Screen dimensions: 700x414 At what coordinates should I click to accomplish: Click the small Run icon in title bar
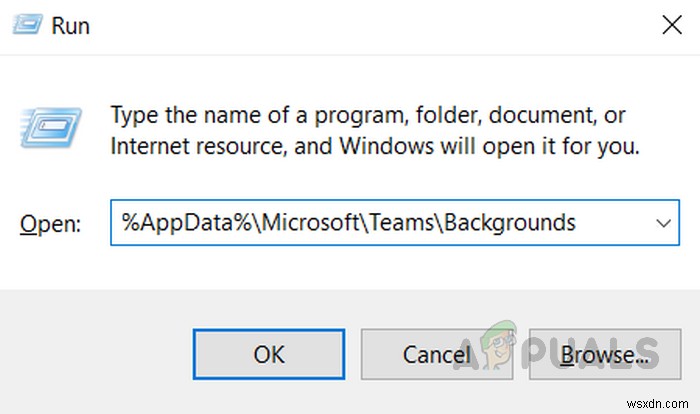point(26,25)
